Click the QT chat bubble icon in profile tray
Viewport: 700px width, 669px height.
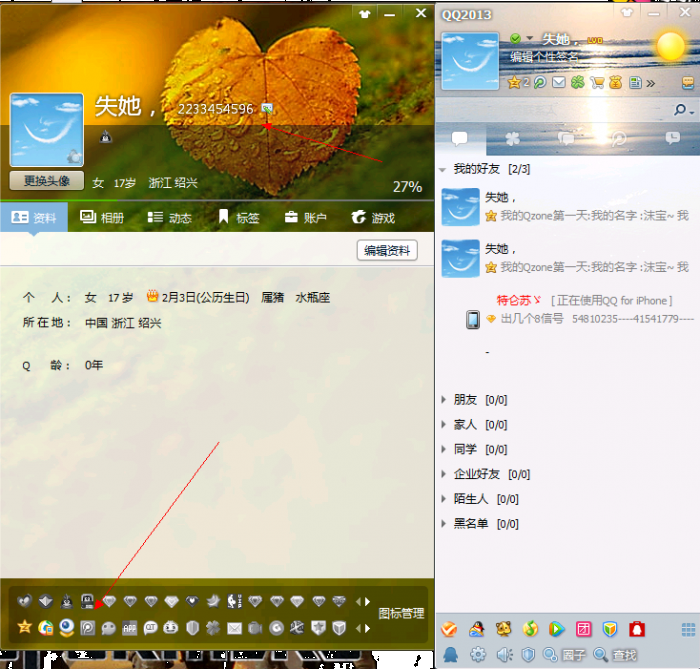coord(150,628)
